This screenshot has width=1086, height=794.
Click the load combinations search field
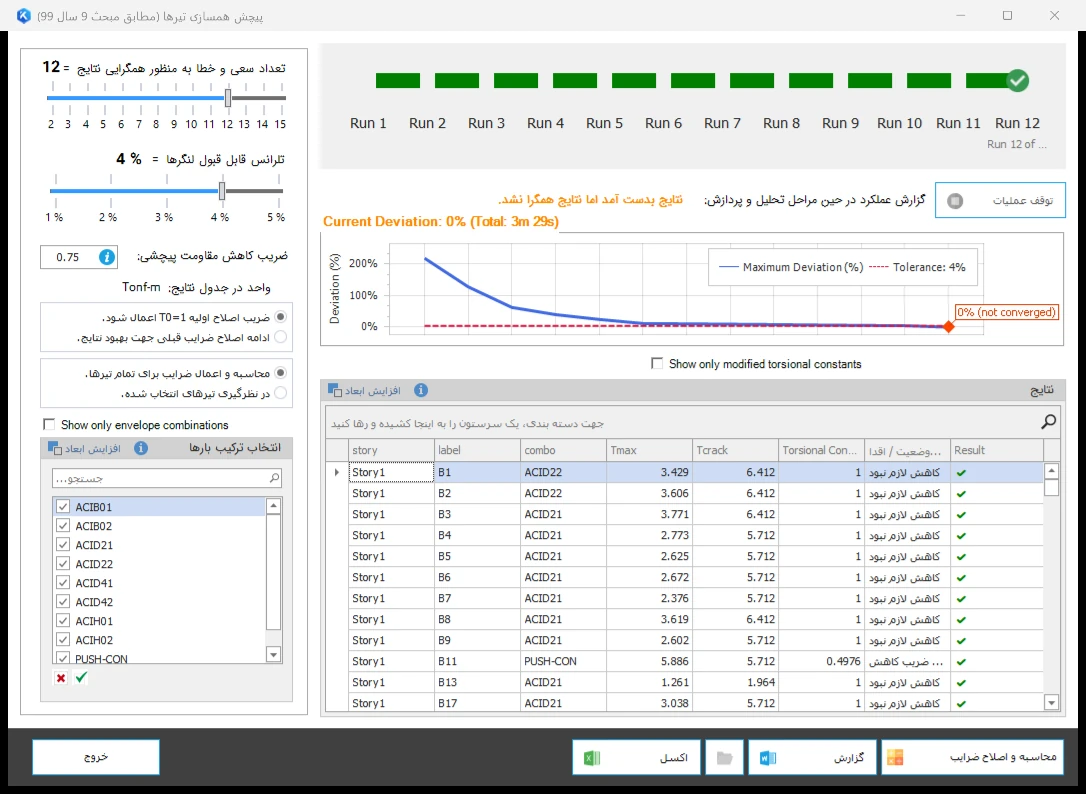pyautogui.click(x=167, y=478)
